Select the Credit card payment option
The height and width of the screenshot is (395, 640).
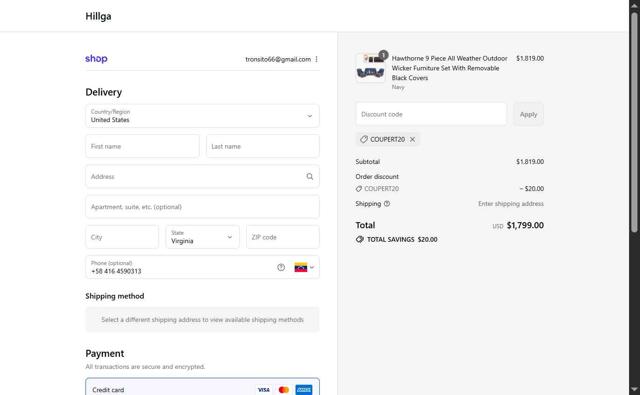tap(202, 387)
